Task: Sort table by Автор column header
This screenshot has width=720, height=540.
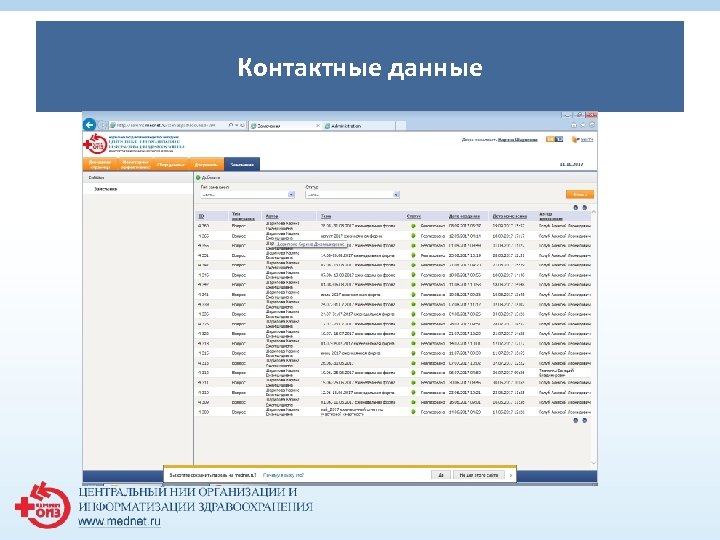Action: (271, 216)
